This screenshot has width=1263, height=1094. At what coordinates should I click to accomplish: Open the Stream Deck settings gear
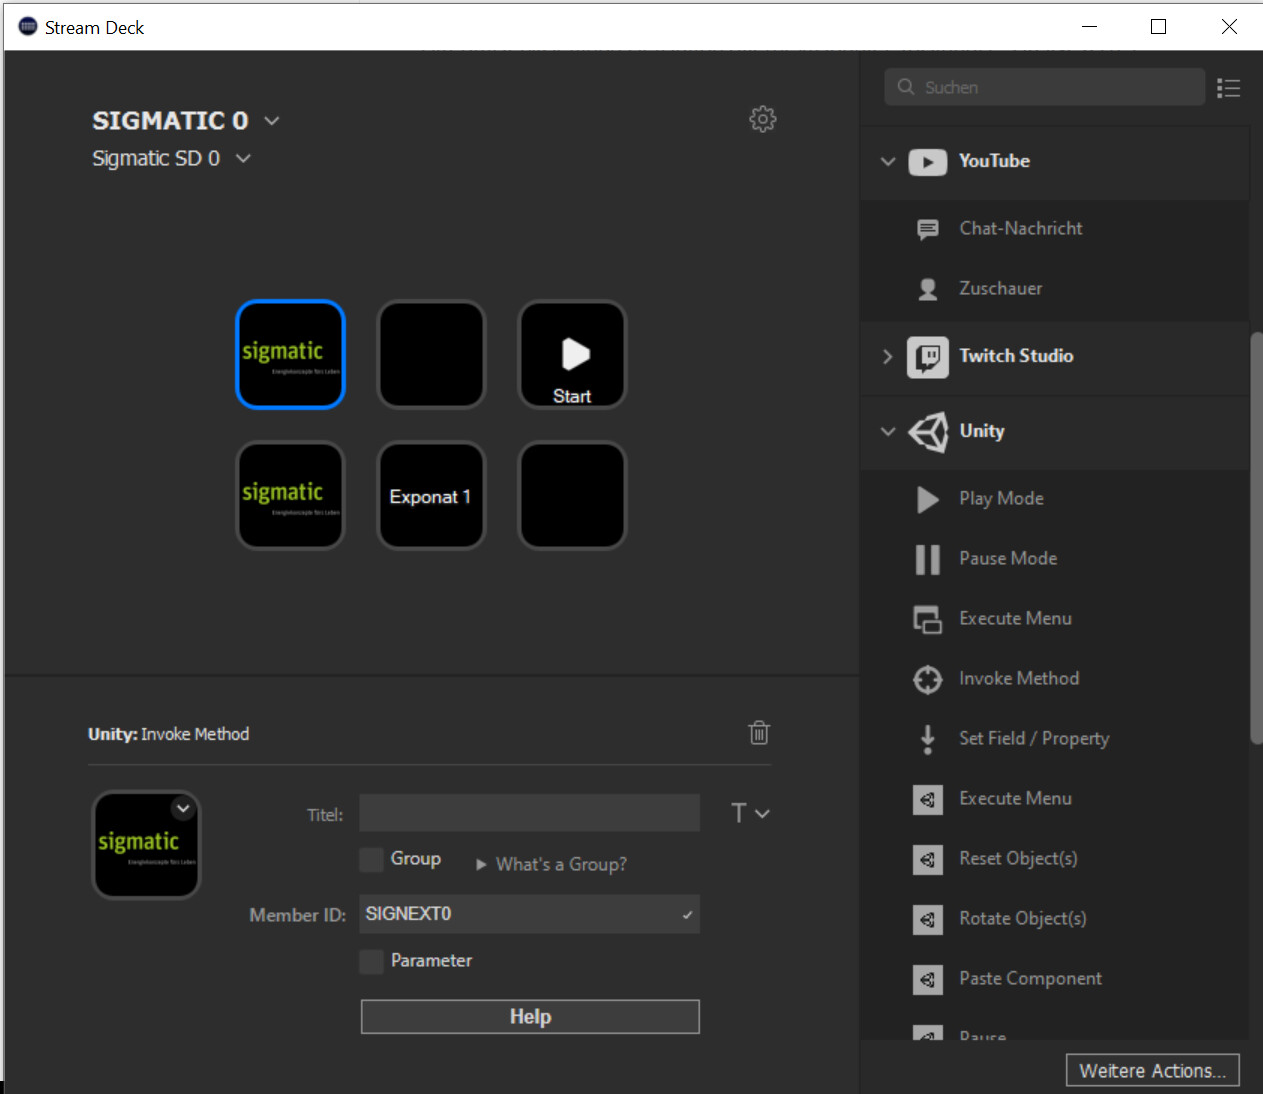click(763, 119)
